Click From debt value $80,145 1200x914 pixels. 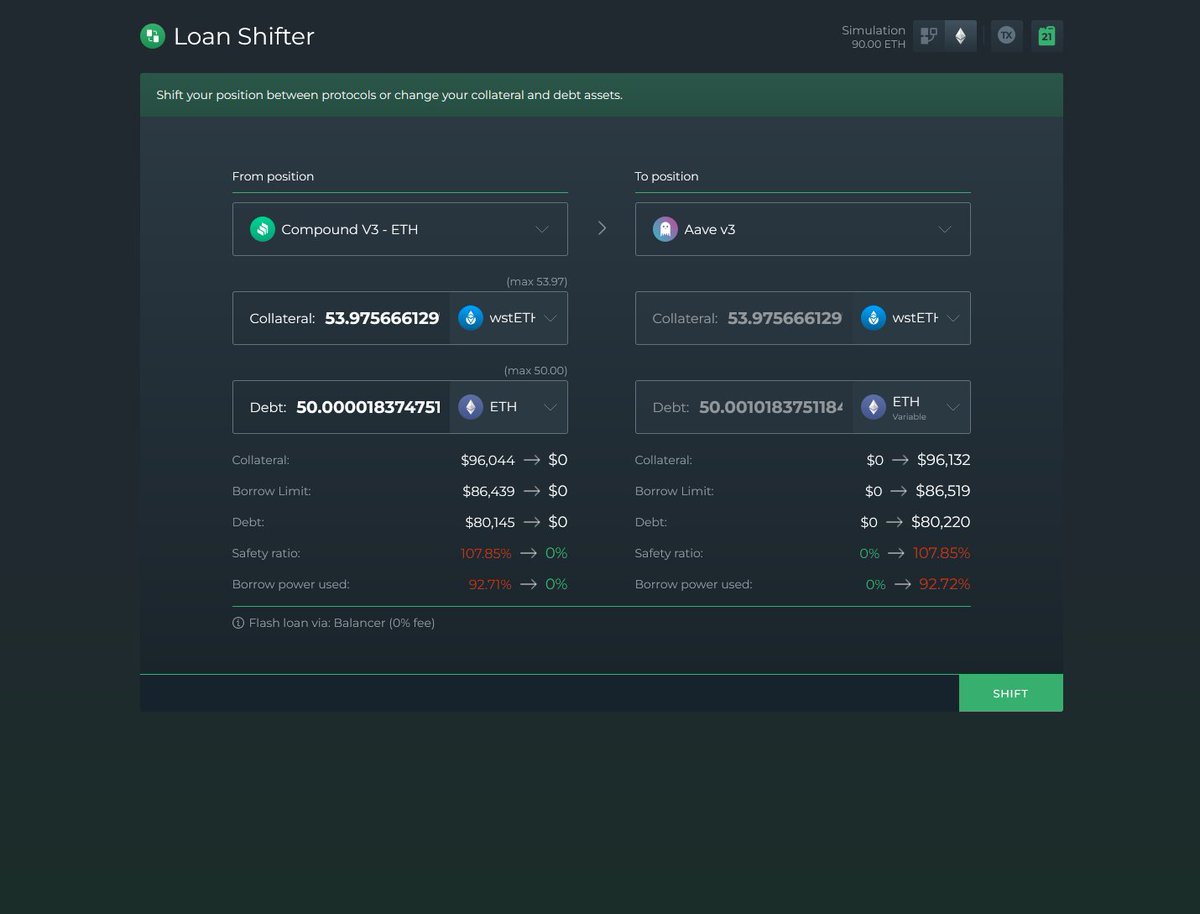pyautogui.click(x=490, y=522)
